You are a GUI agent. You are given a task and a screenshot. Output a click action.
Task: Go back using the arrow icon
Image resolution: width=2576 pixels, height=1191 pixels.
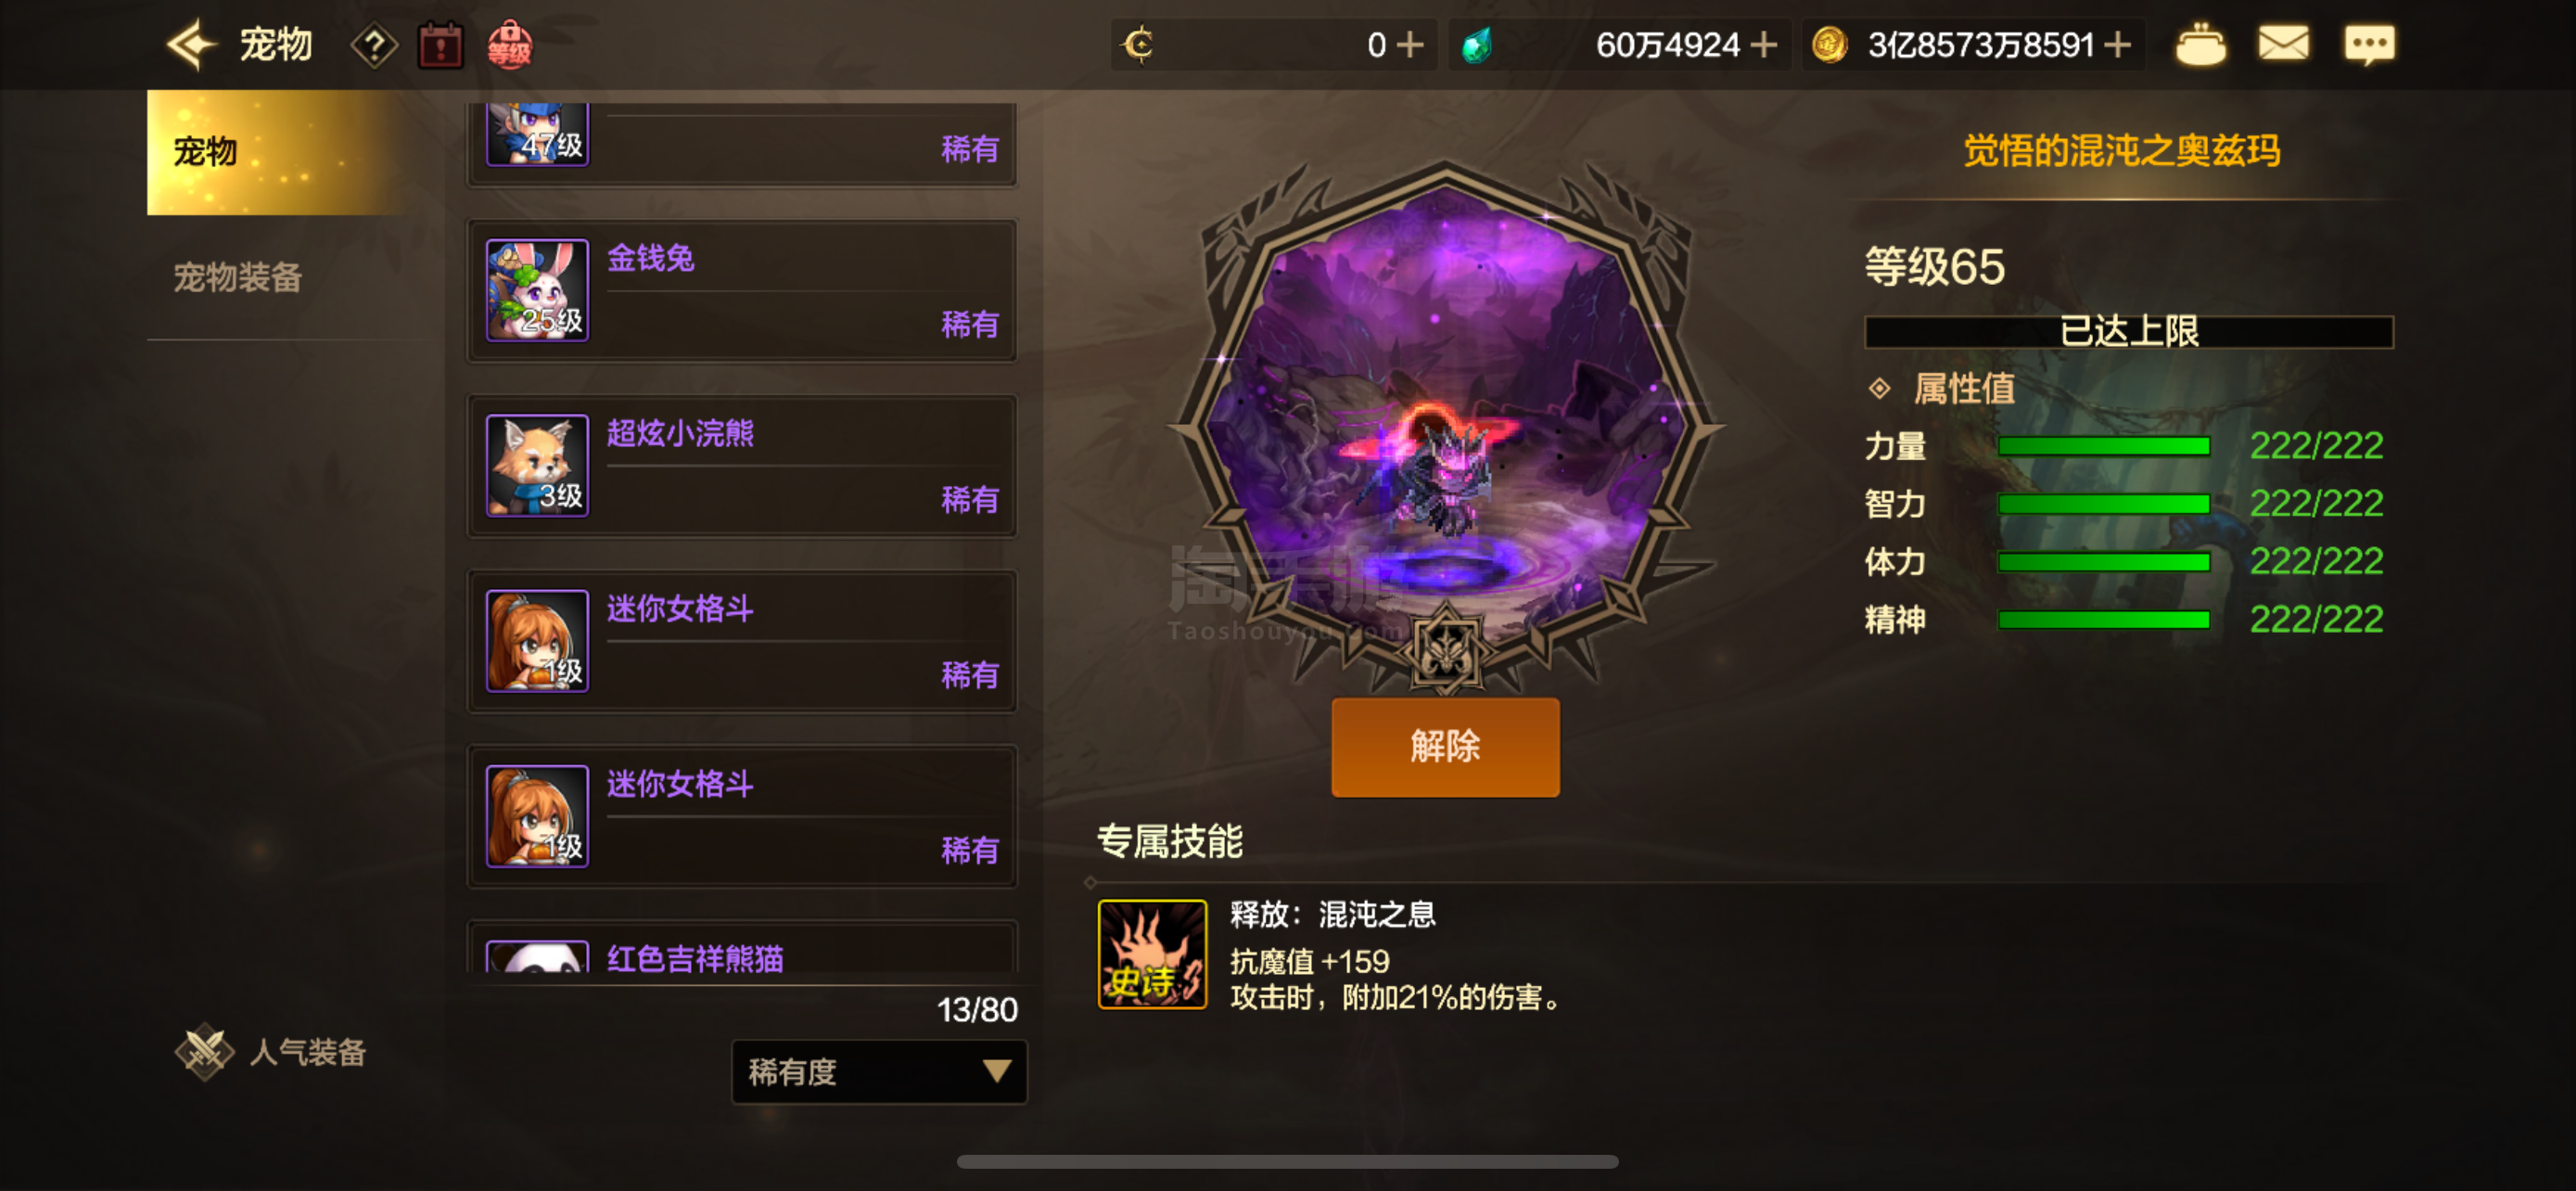click(x=191, y=45)
